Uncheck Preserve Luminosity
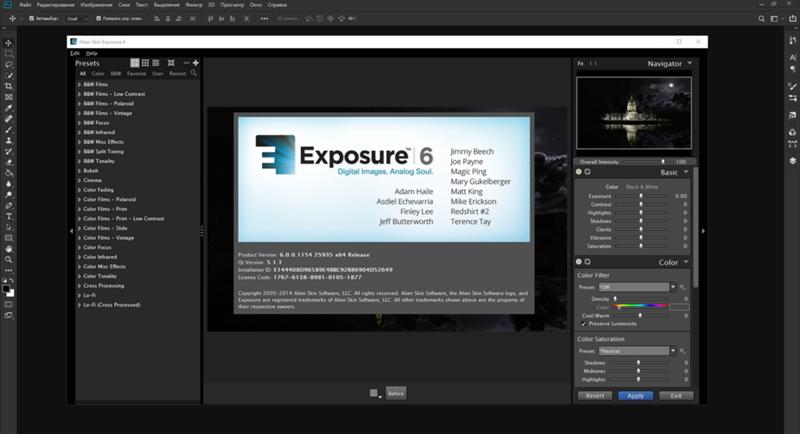The height and width of the screenshot is (434, 800). pyautogui.click(x=584, y=324)
